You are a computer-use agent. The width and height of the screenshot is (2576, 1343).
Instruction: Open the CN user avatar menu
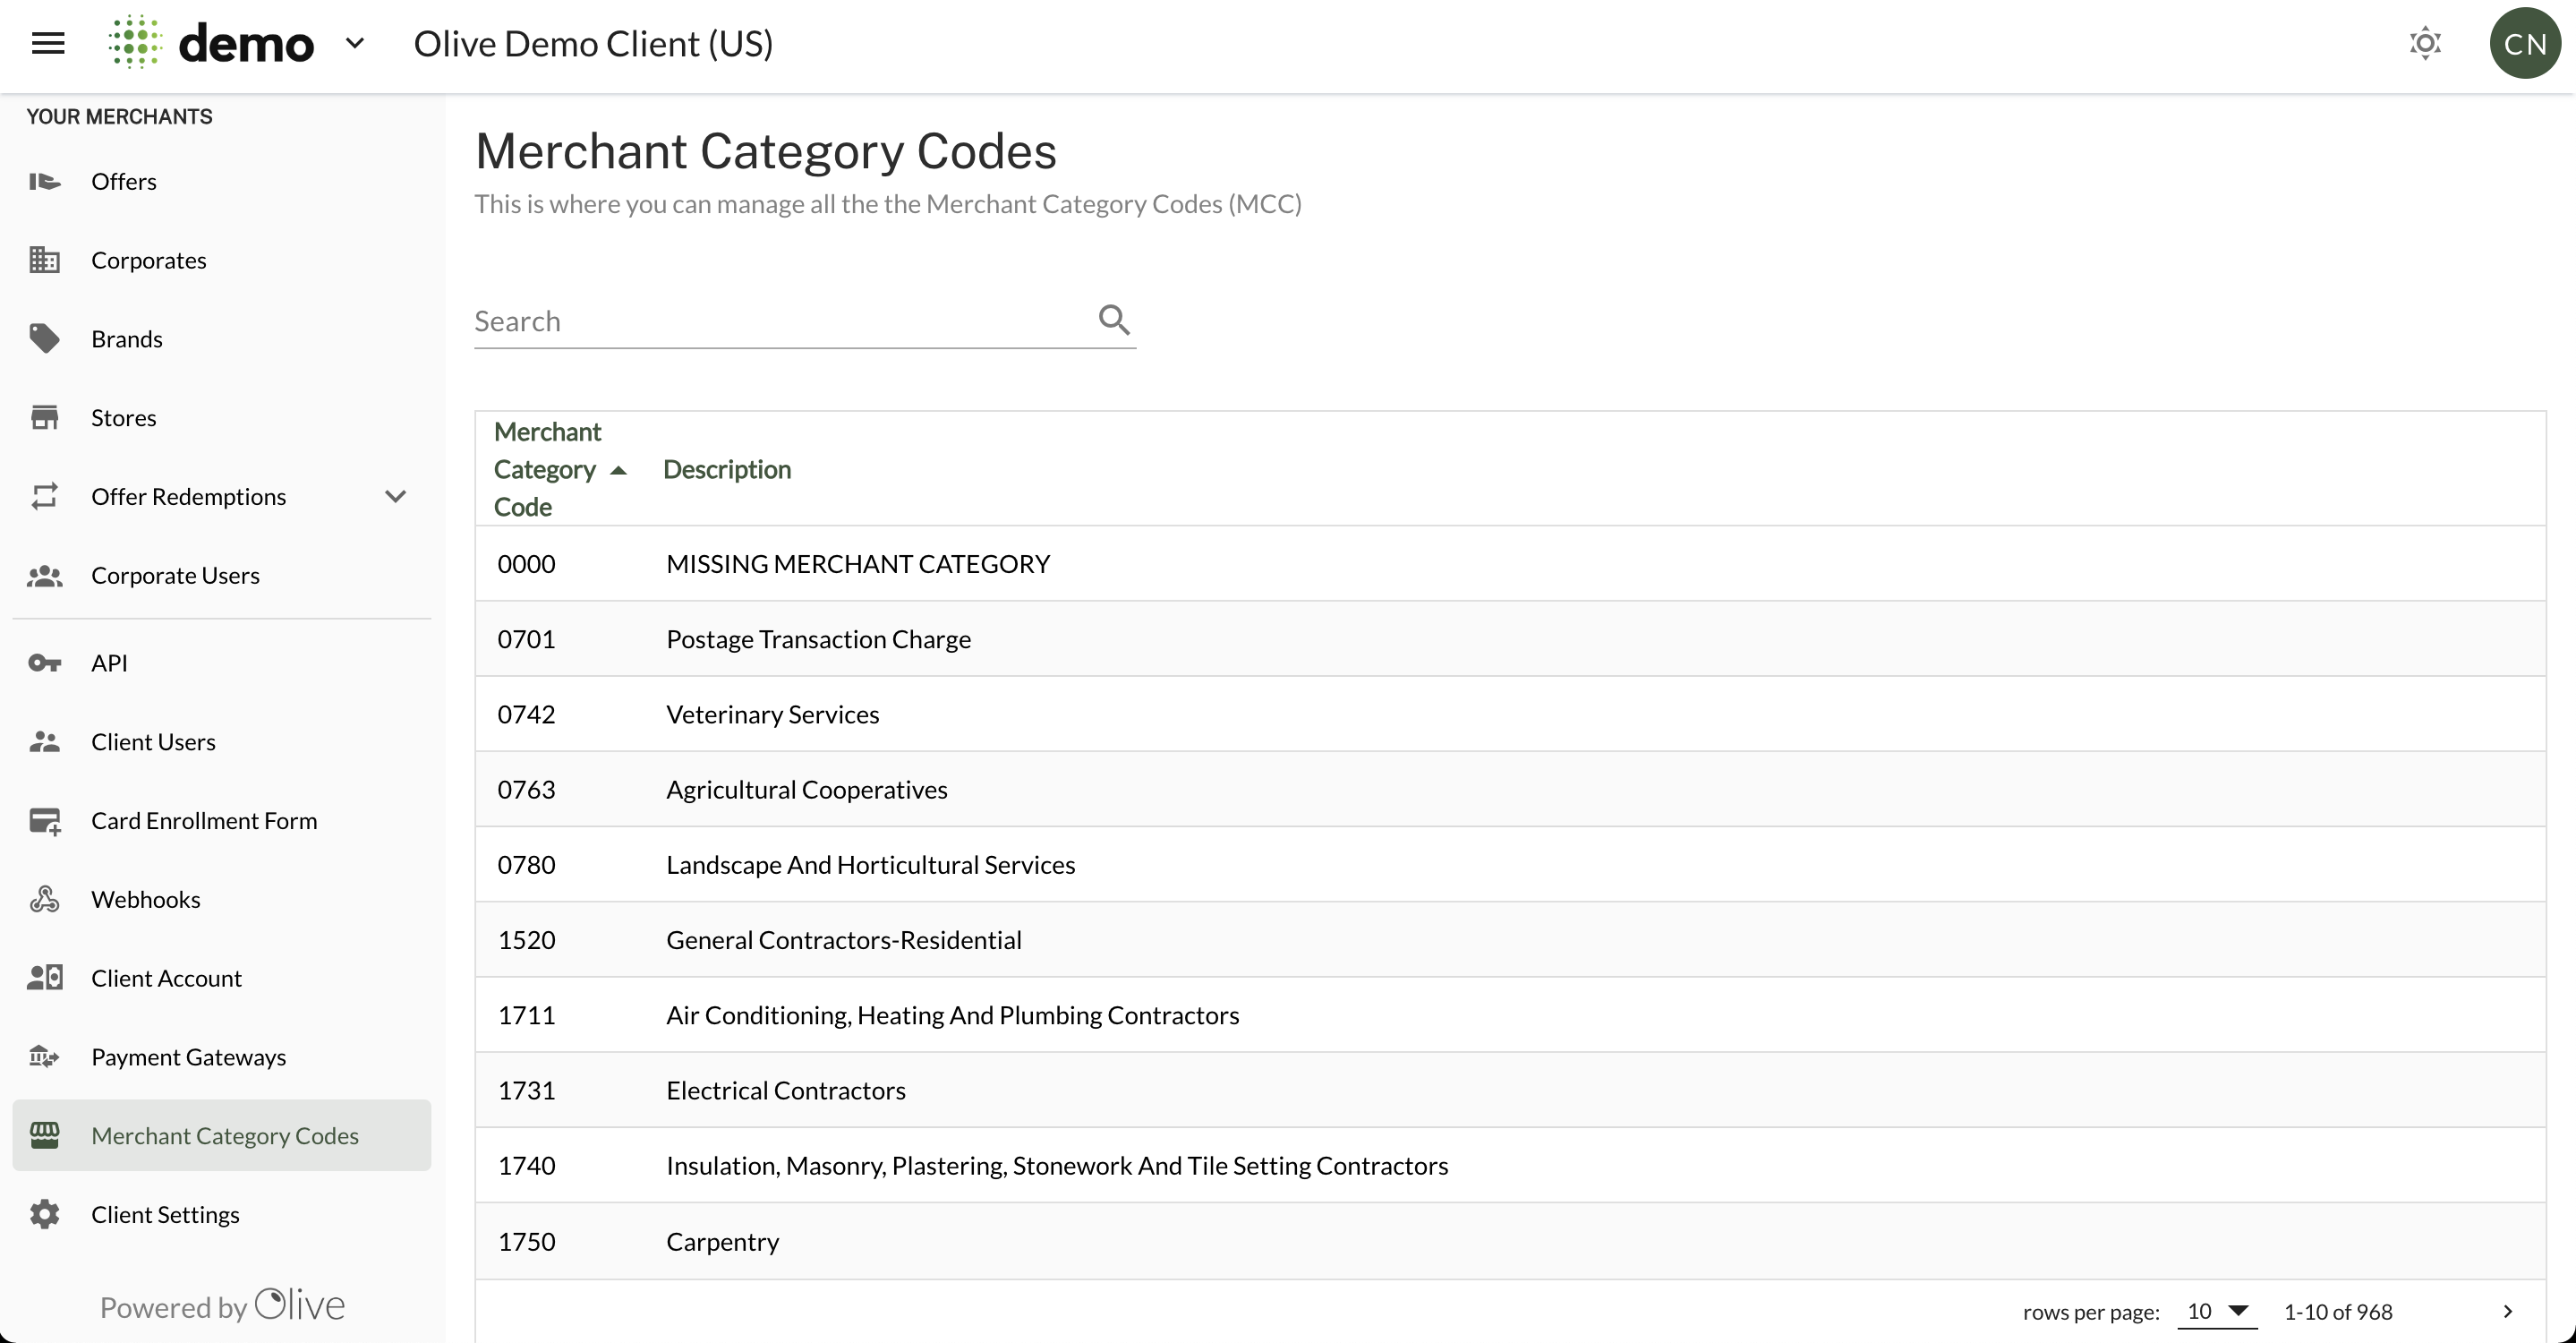pos(2525,43)
